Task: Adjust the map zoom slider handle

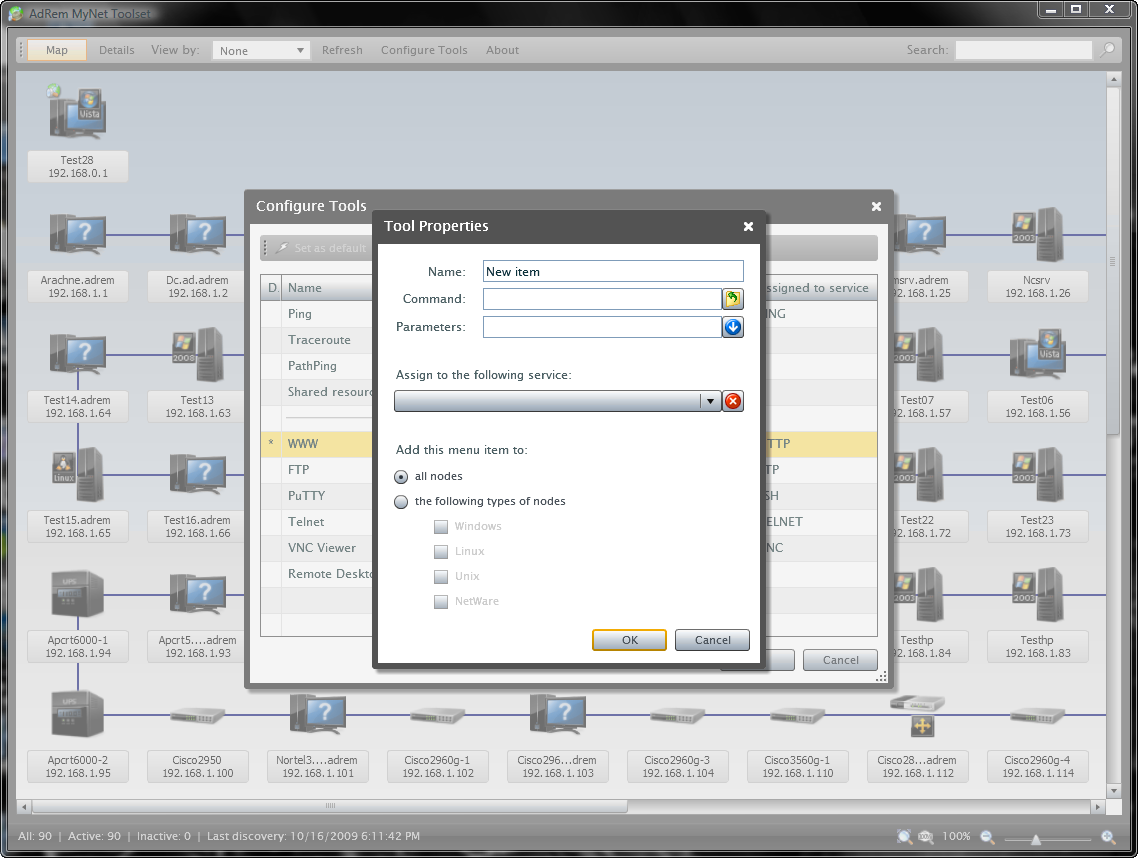Action: (x=1036, y=838)
